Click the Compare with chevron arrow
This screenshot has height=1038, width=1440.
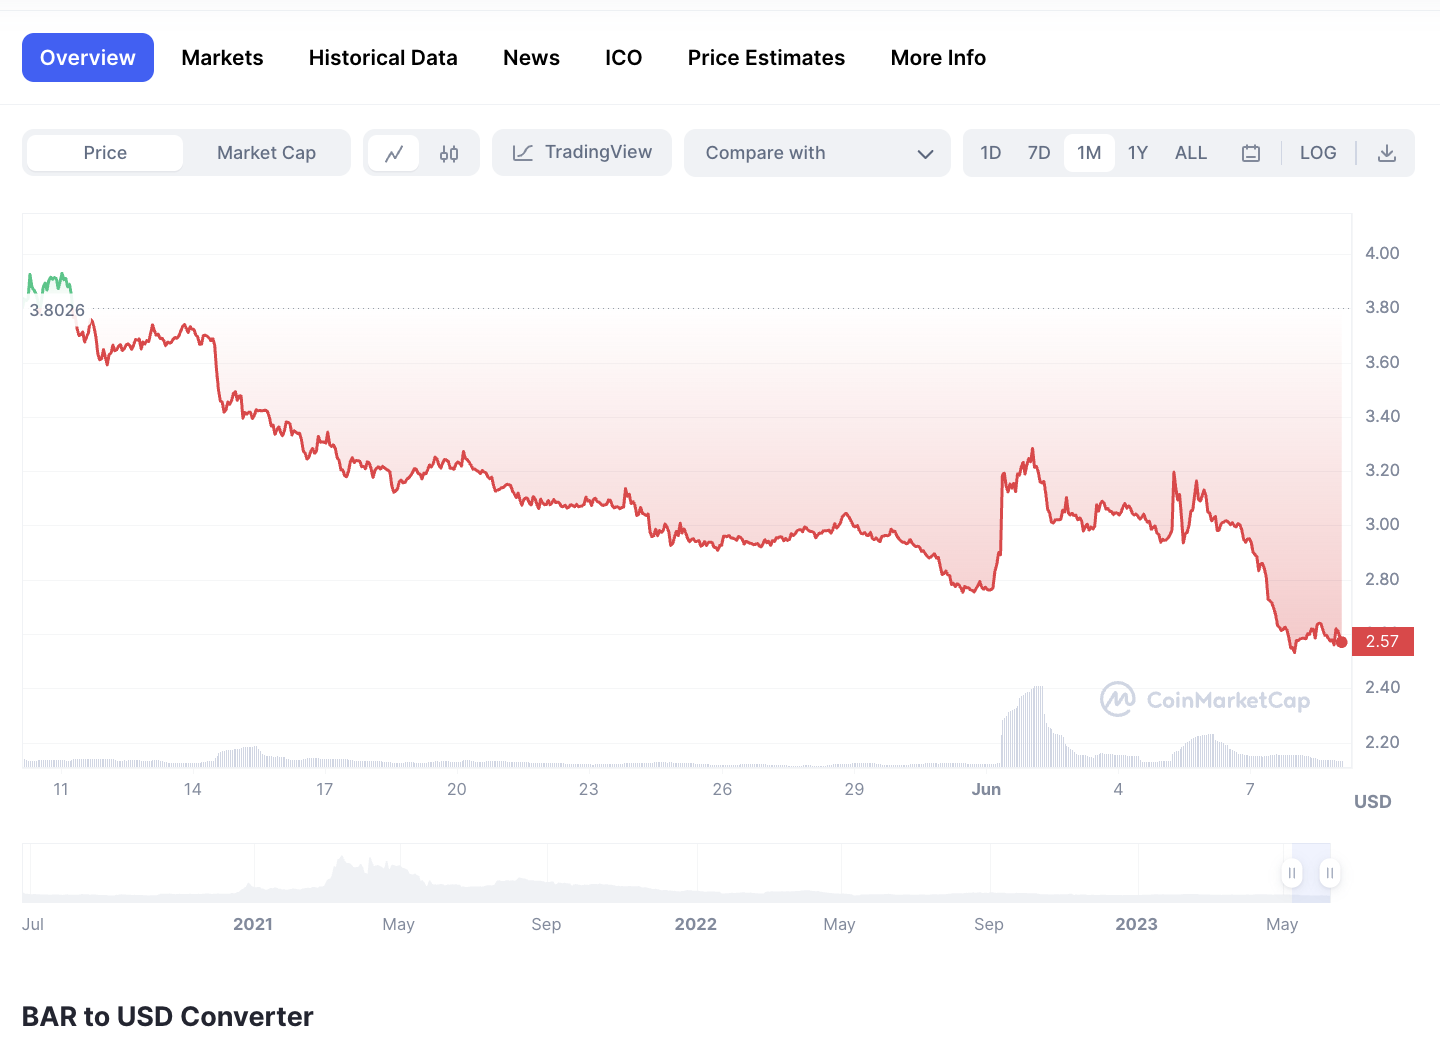click(x=925, y=154)
